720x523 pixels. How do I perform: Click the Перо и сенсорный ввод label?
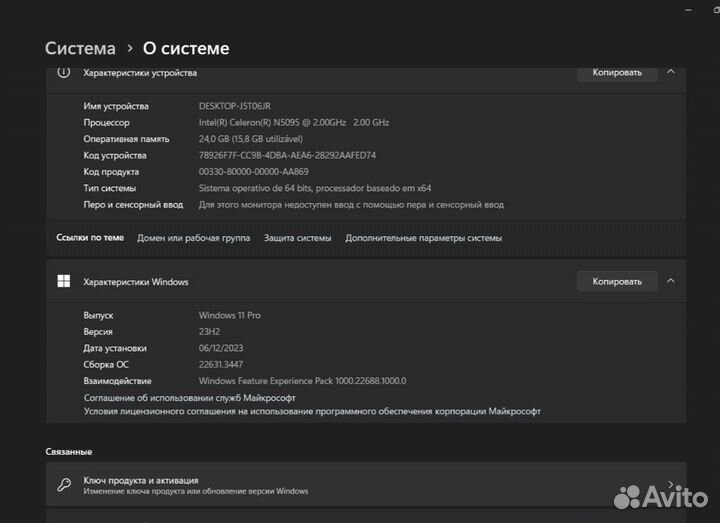[133, 205]
